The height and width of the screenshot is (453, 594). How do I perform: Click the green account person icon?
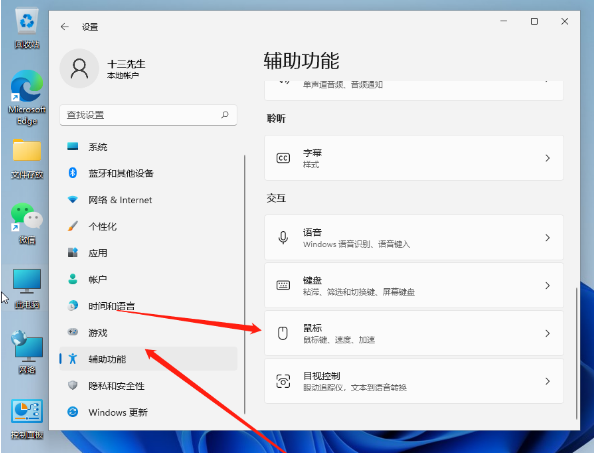coord(72,279)
